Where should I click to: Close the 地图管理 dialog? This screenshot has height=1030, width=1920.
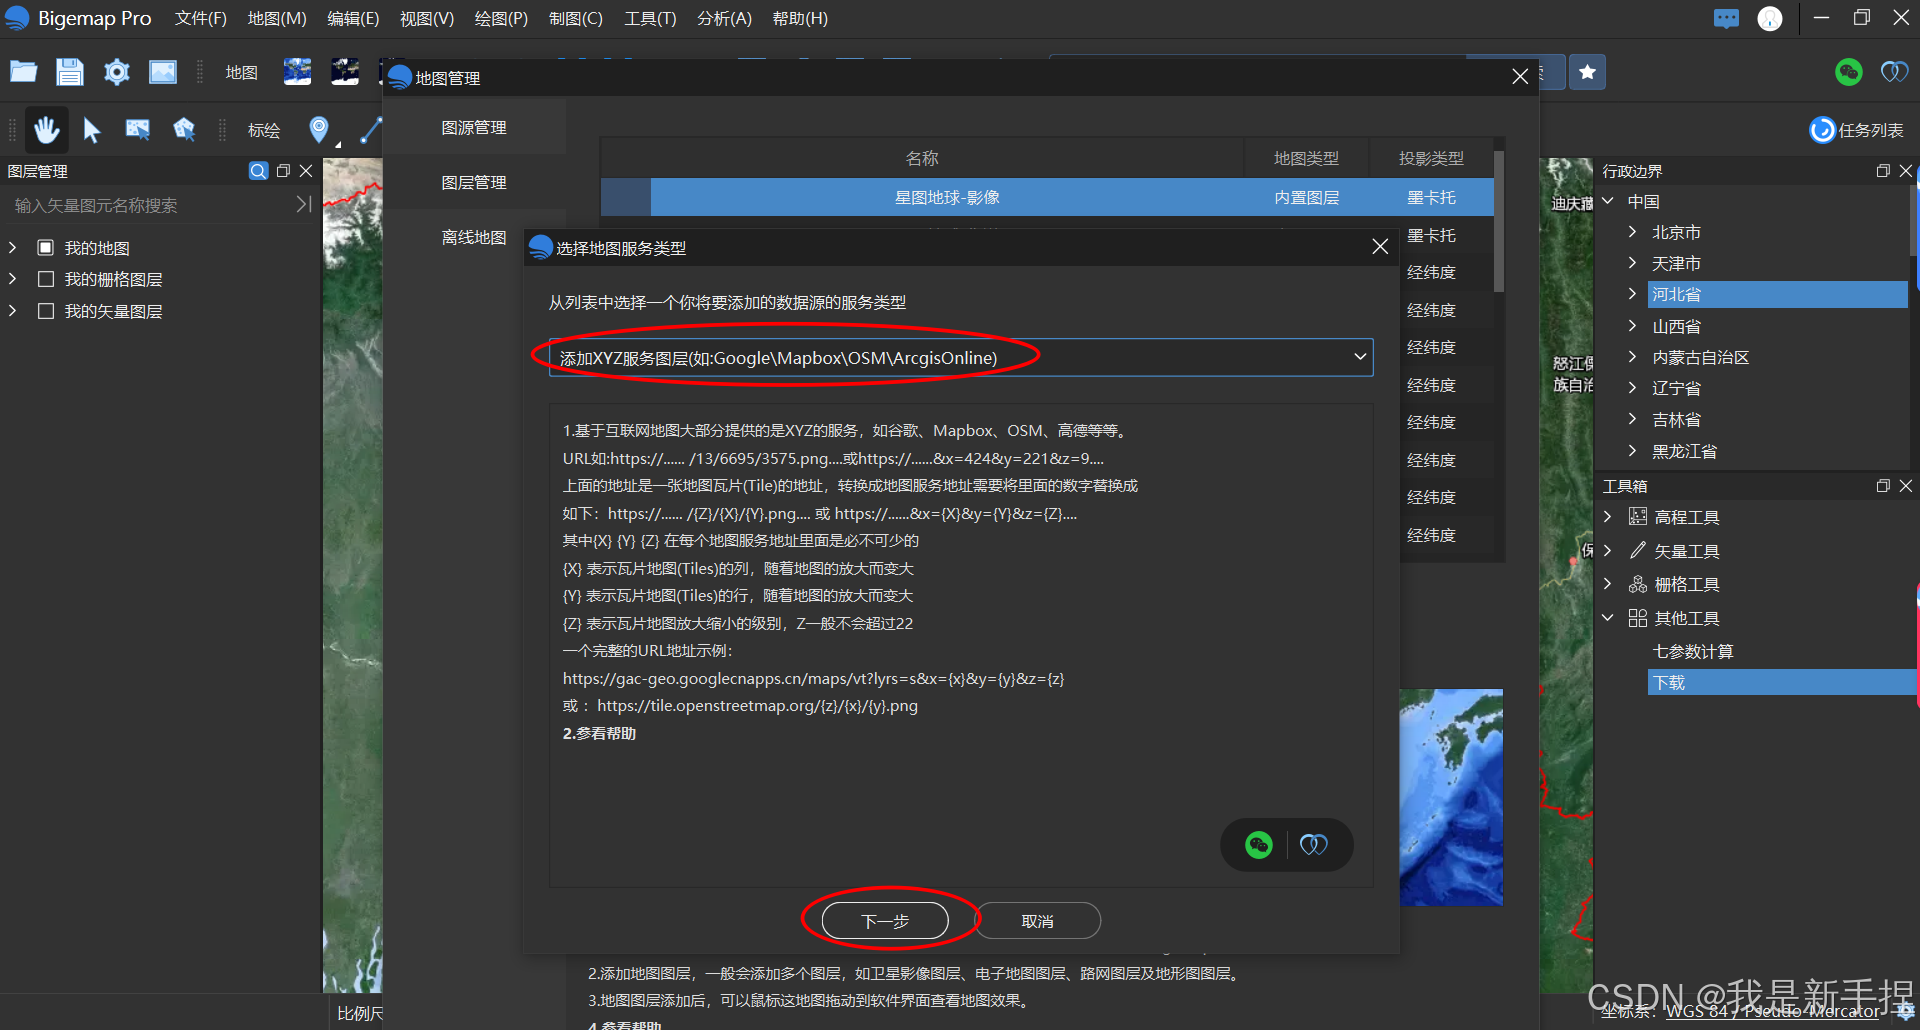1520,77
